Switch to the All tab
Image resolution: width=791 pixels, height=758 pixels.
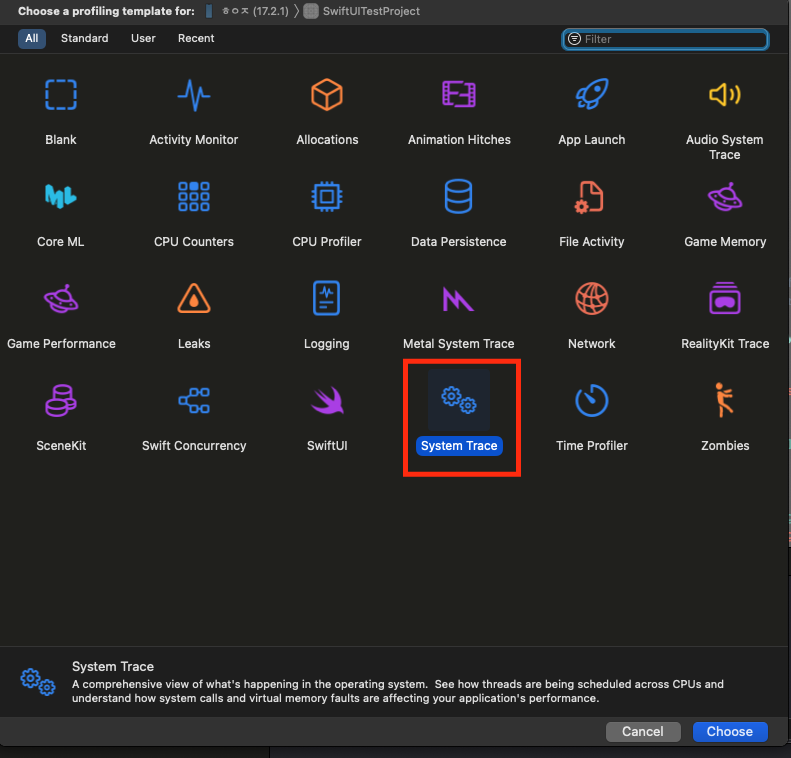coord(32,38)
